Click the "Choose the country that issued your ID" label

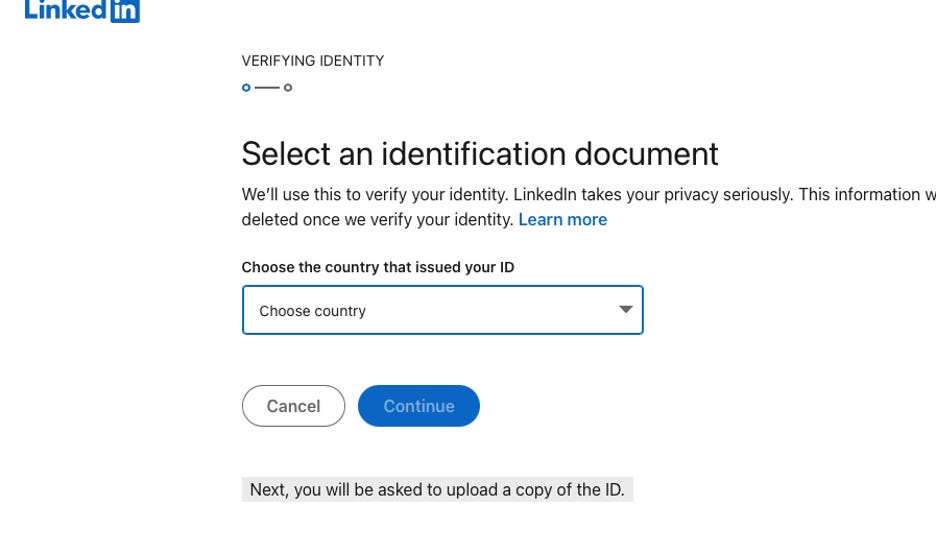click(x=378, y=267)
